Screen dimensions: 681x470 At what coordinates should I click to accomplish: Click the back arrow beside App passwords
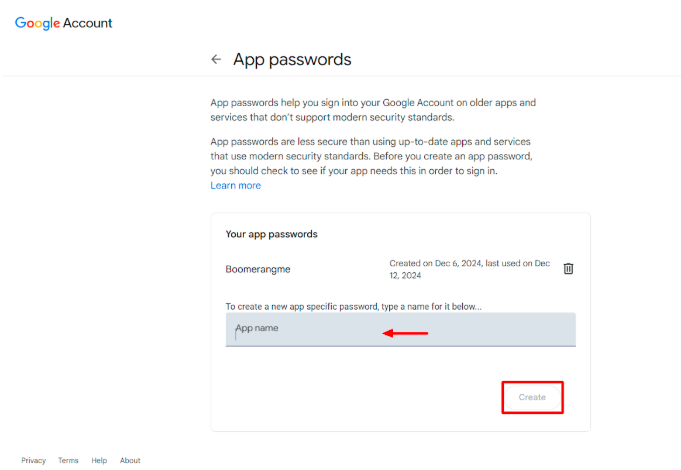(x=216, y=60)
